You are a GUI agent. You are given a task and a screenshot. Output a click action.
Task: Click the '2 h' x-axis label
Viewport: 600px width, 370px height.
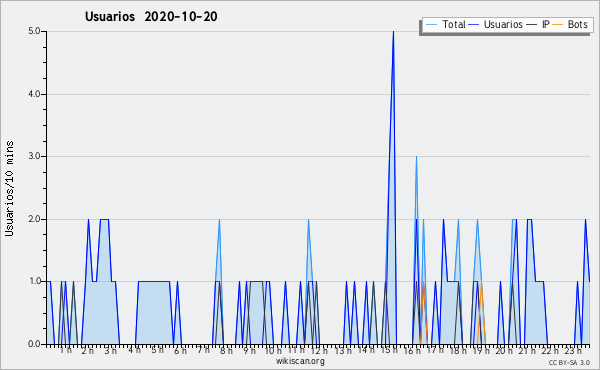pyautogui.click(x=88, y=351)
